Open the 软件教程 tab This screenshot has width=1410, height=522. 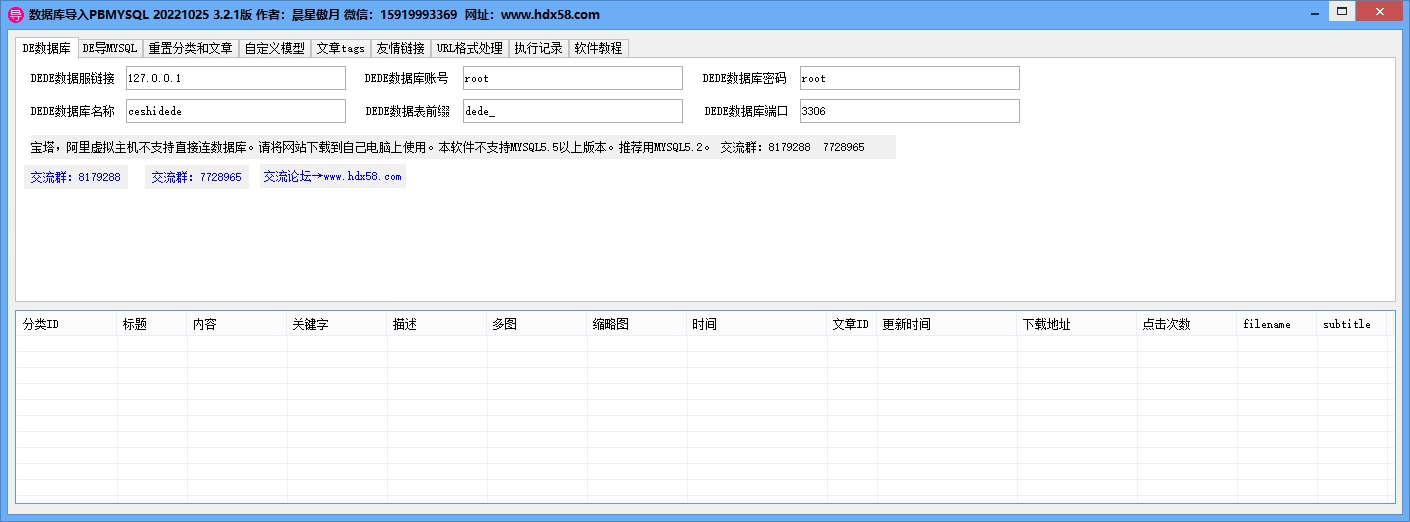tap(598, 48)
